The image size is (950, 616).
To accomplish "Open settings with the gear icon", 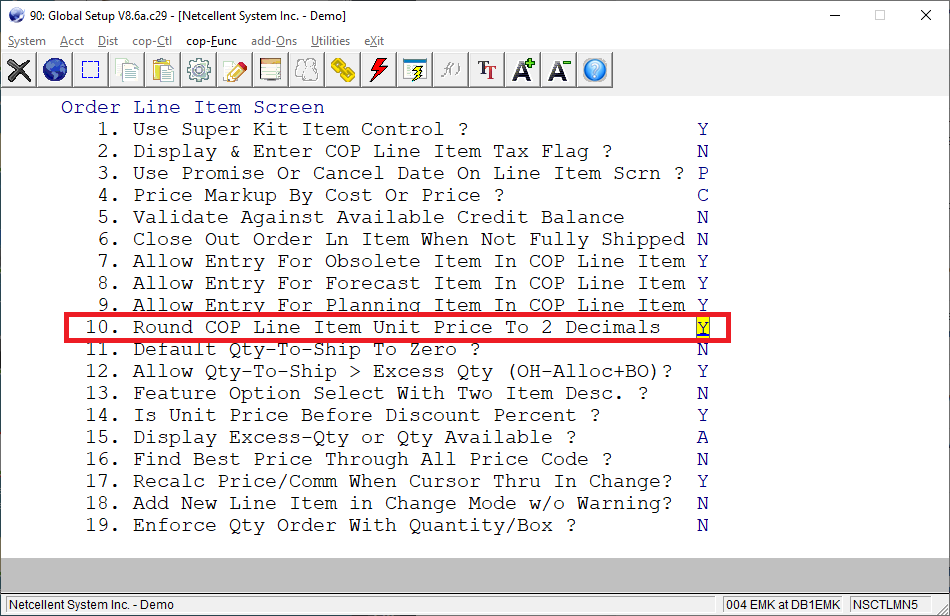I will tap(199, 70).
